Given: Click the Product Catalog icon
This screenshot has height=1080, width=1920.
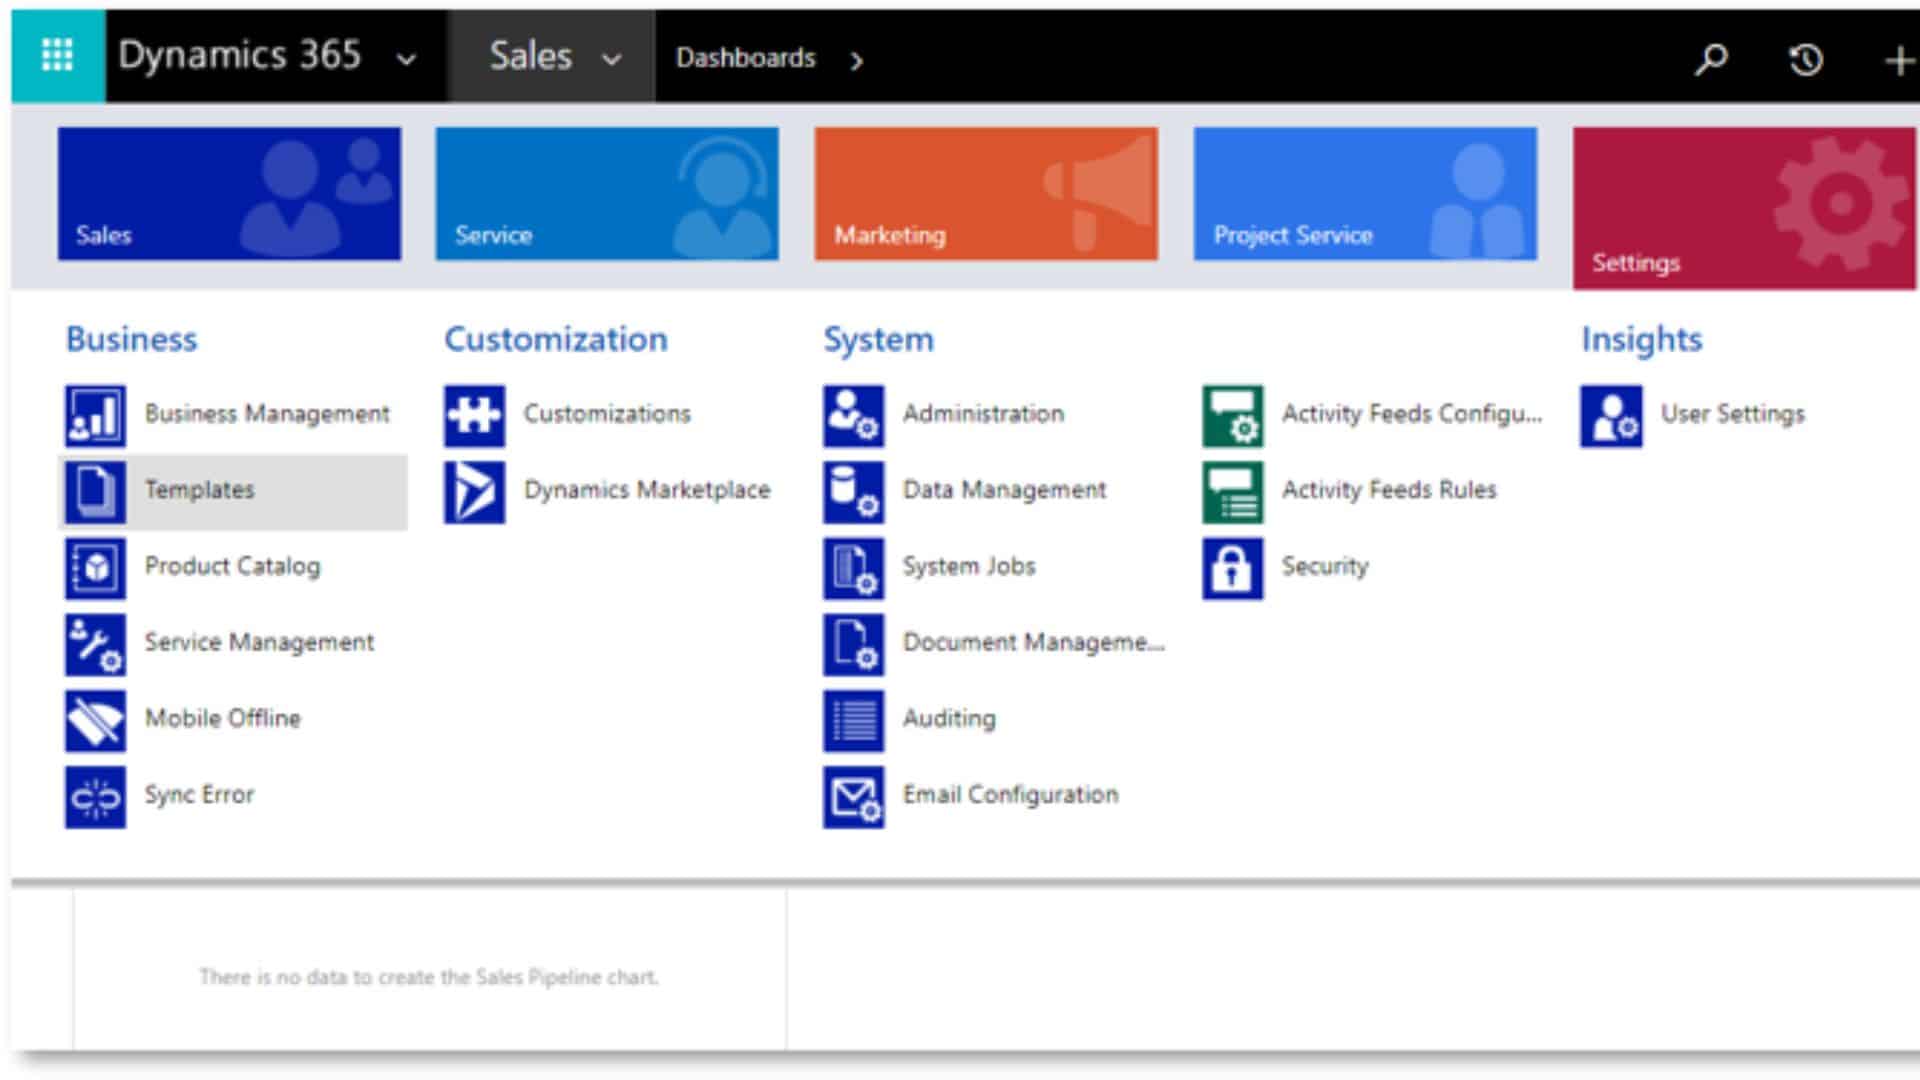Looking at the screenshot, I should coord(95,567).
